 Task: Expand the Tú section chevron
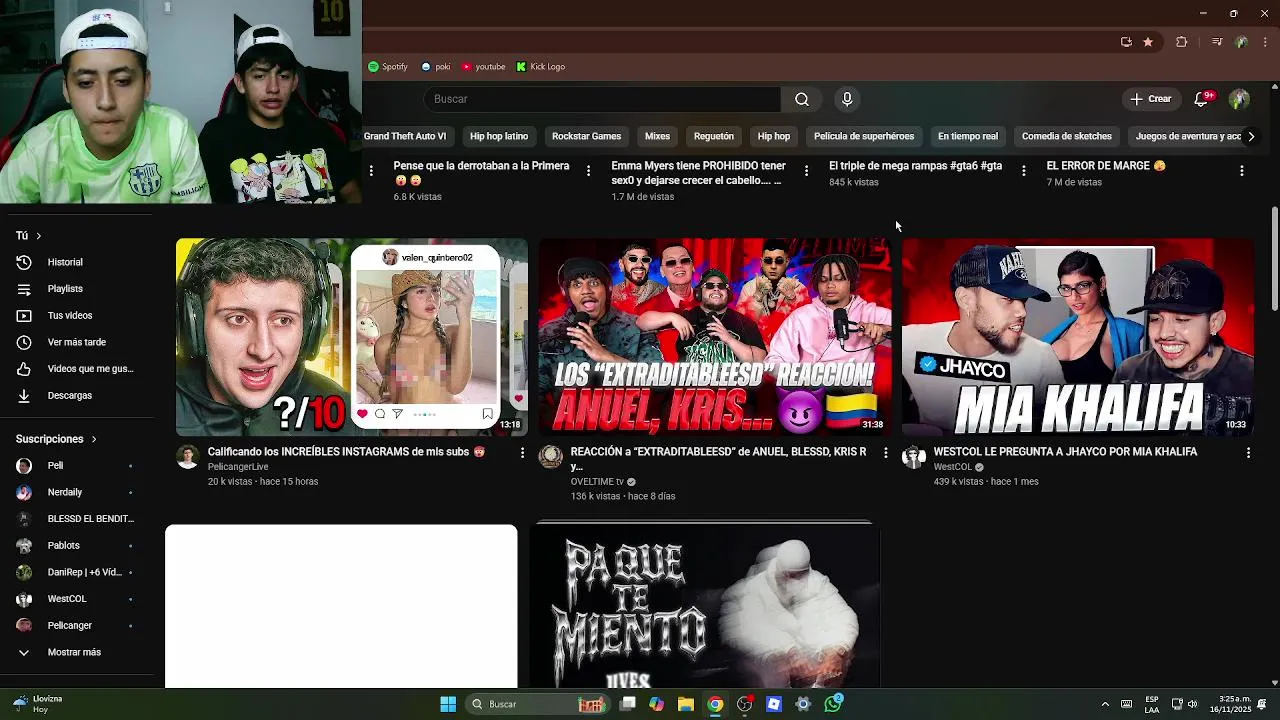[39, 236]
